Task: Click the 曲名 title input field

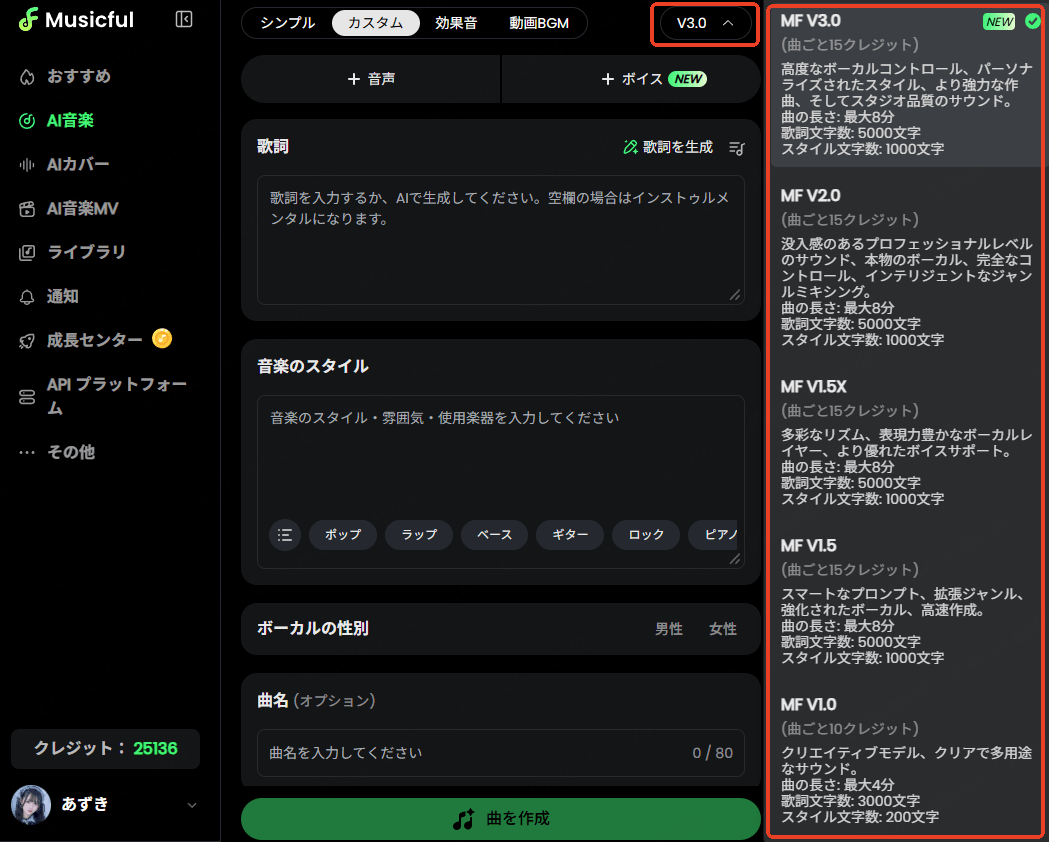Action: [x=501, y=753]
